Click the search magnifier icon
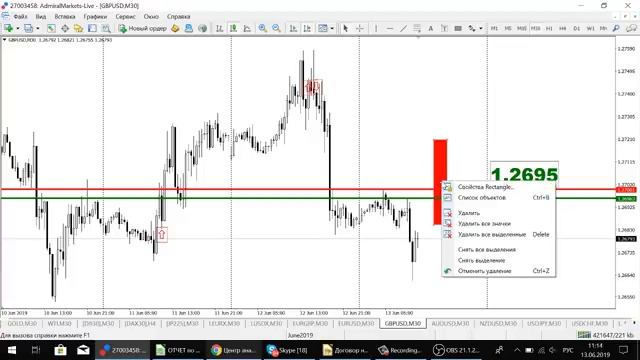 click(616, 28)
